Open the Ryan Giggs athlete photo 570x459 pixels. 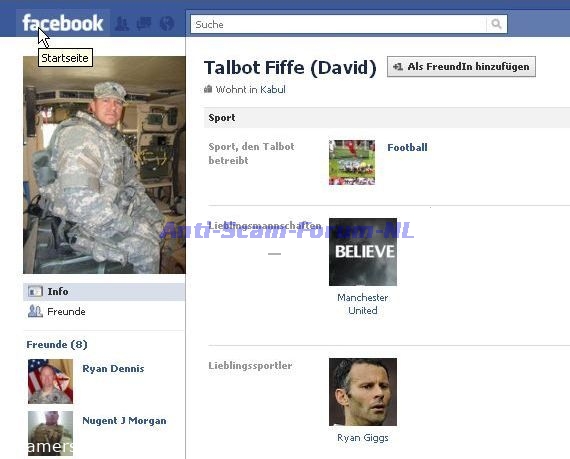pos(363,392)
